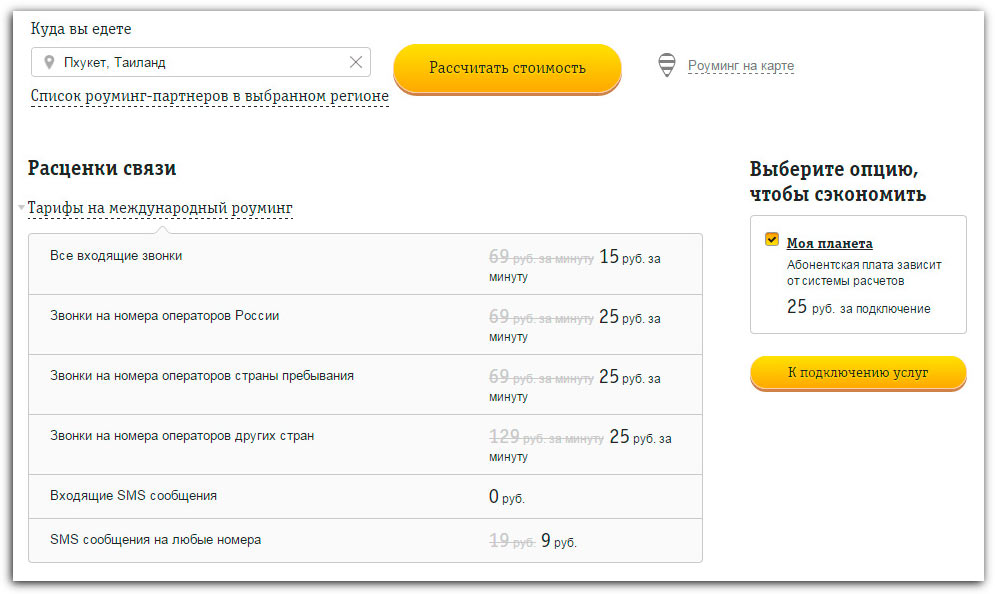Collapse the international roaming tariffs triangle
The image size is (995, 594).
pyautogui.click(x=21, y=208)
